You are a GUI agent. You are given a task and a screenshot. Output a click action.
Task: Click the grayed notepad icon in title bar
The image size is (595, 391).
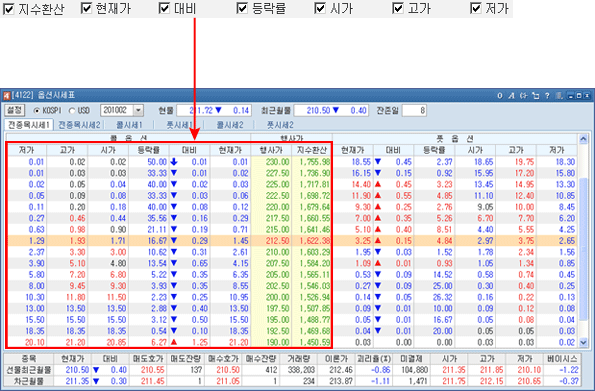tap(559, 96)
